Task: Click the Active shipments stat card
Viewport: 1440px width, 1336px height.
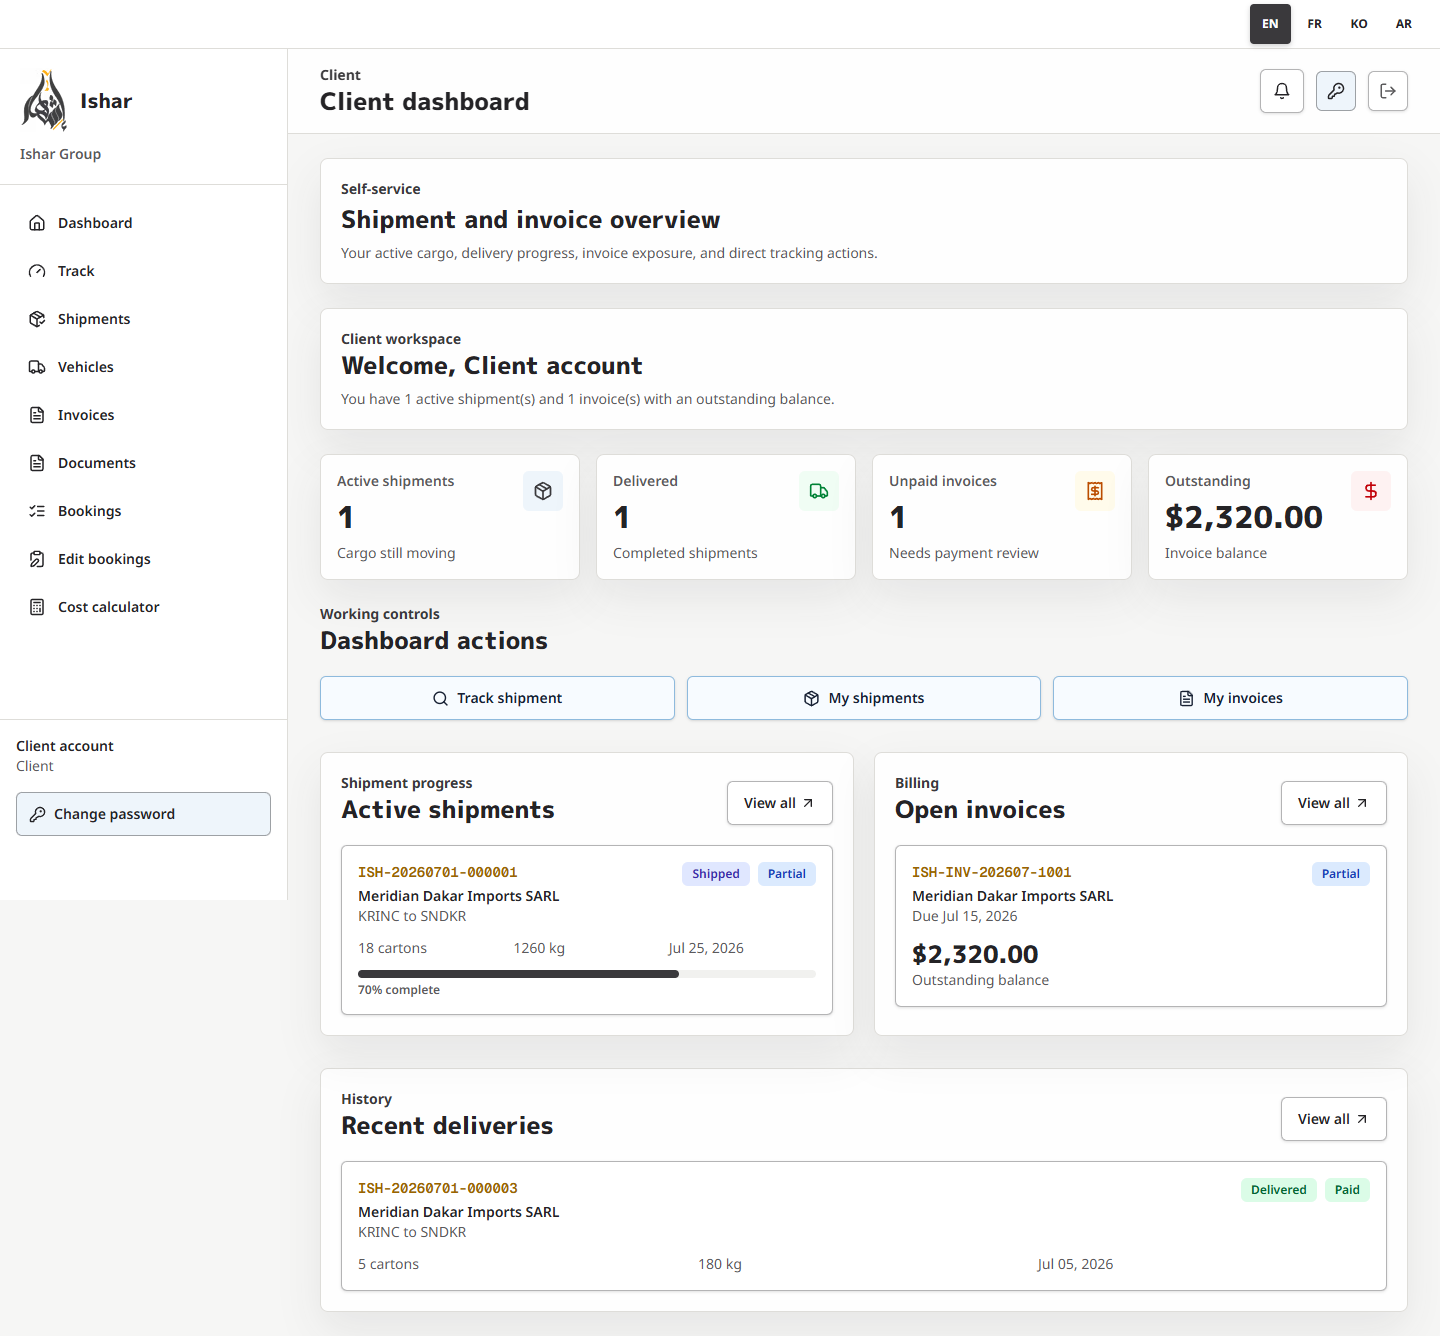Action: pyautogui.click(x=450, y=517)
